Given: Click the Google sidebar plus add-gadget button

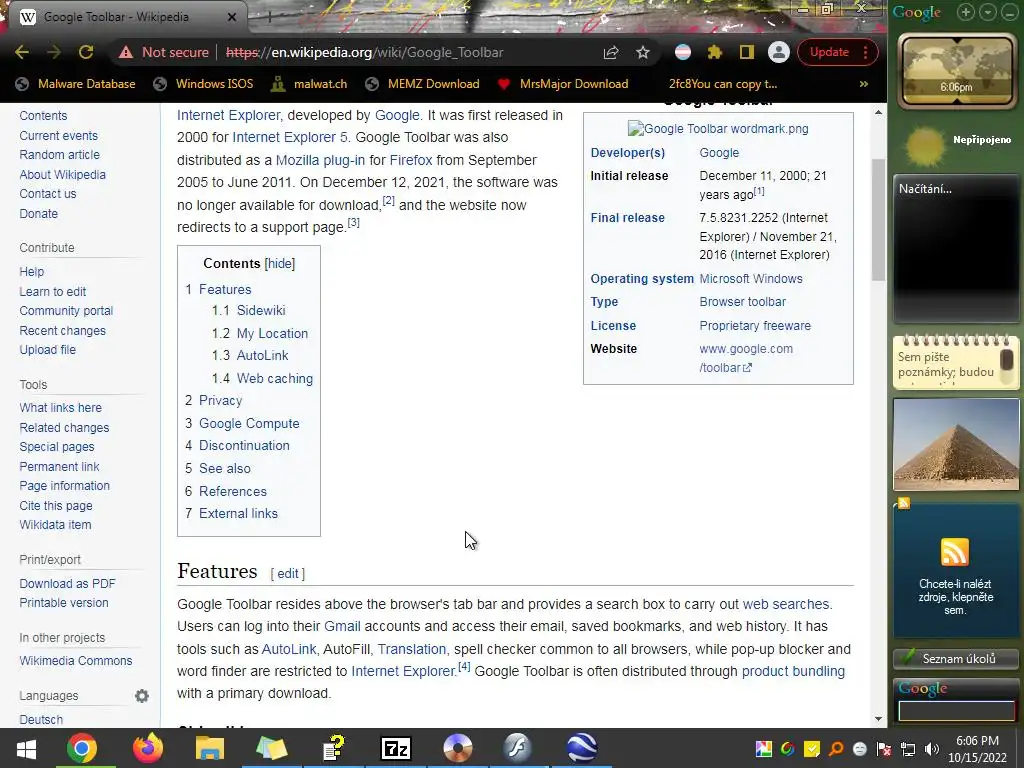Looking at the screenshot, I should [x=966, y=12].
